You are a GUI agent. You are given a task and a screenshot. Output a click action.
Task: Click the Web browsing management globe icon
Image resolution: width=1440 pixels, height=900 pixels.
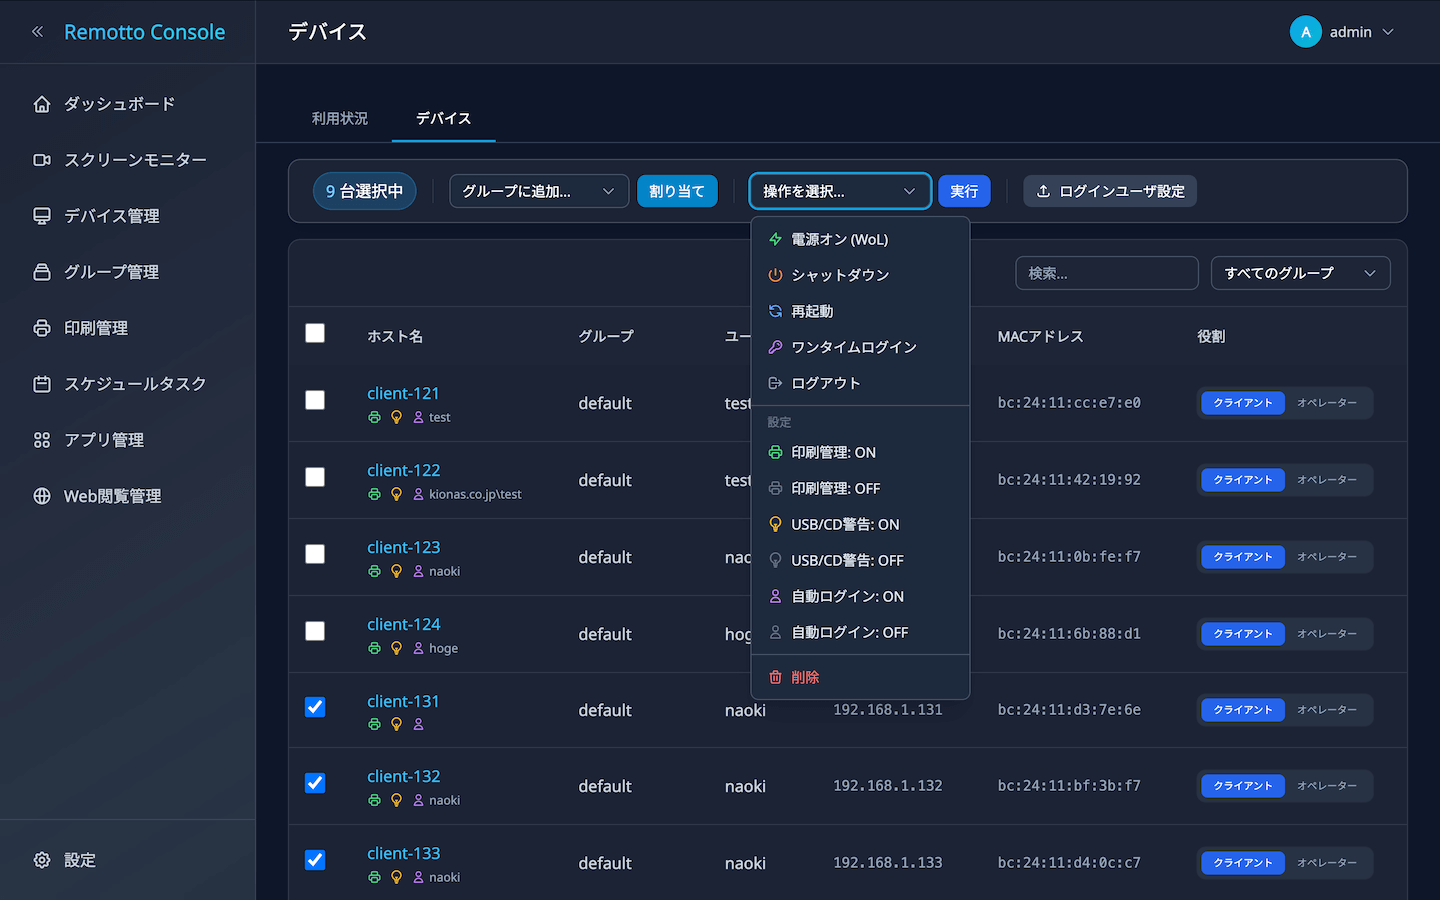[42, 496]
